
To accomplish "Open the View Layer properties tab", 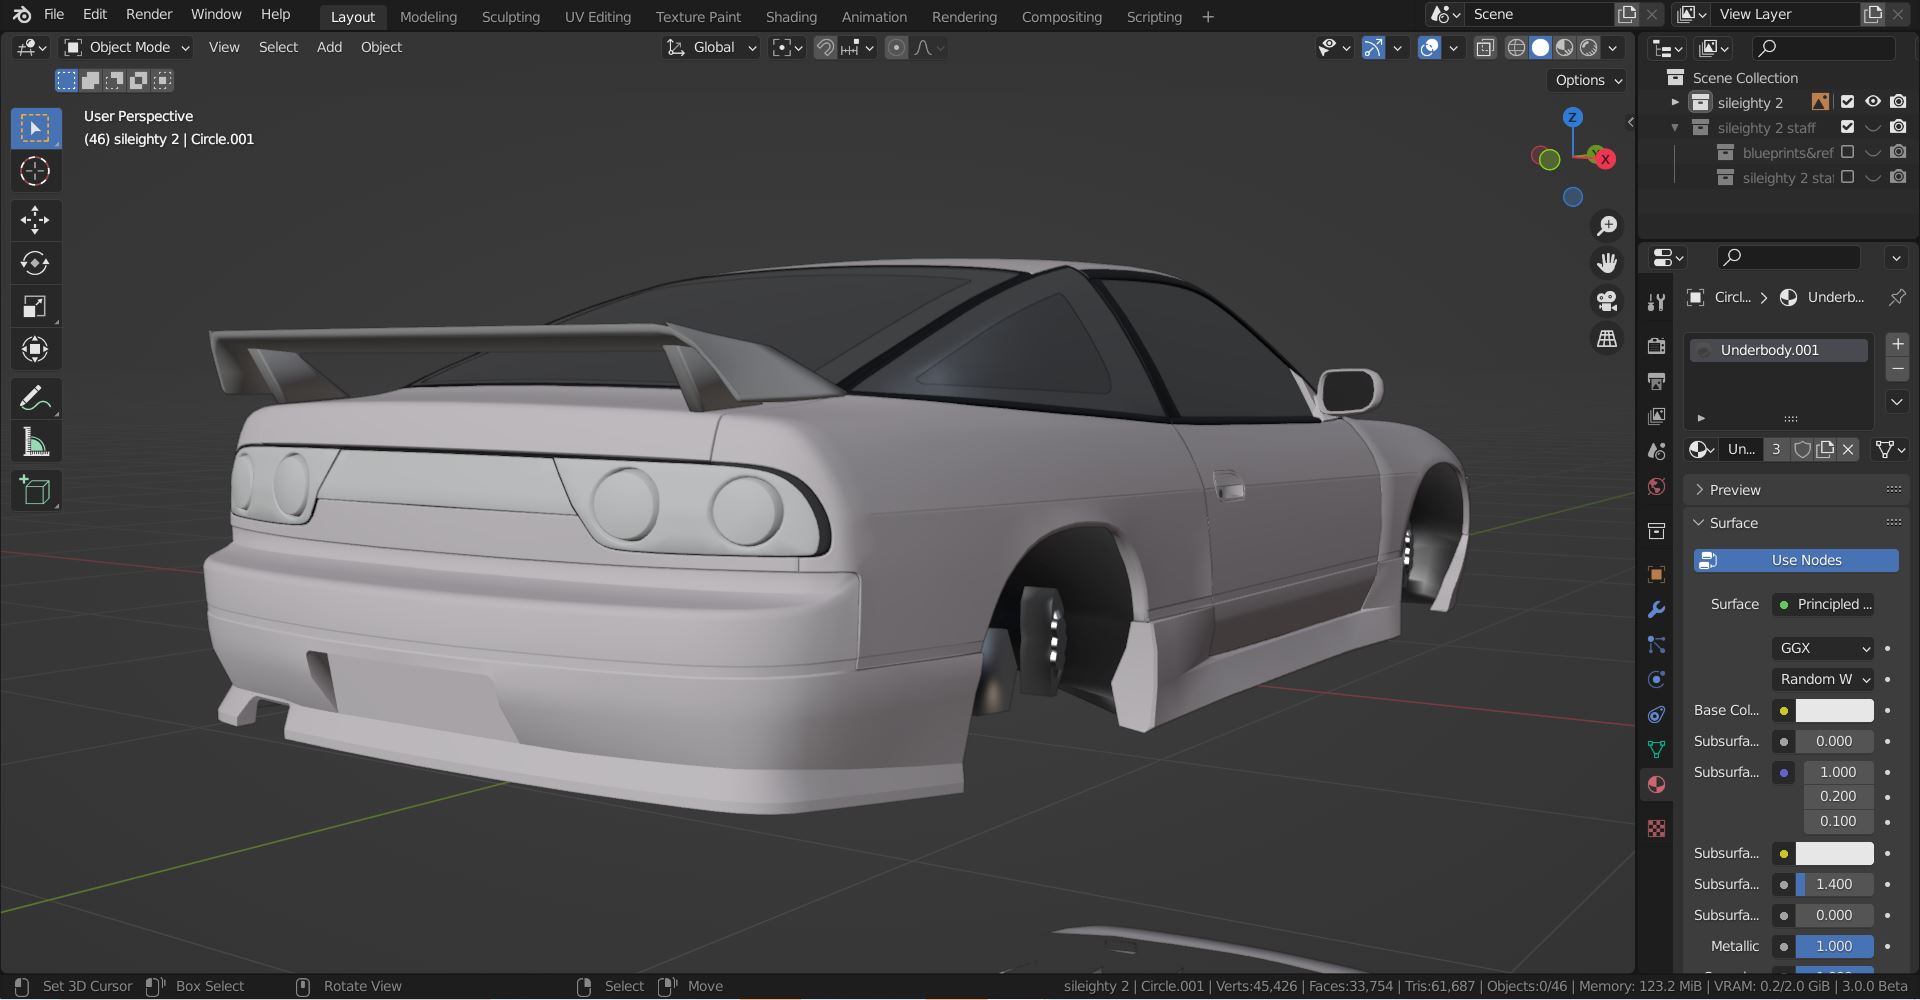I will point(1657,416).
